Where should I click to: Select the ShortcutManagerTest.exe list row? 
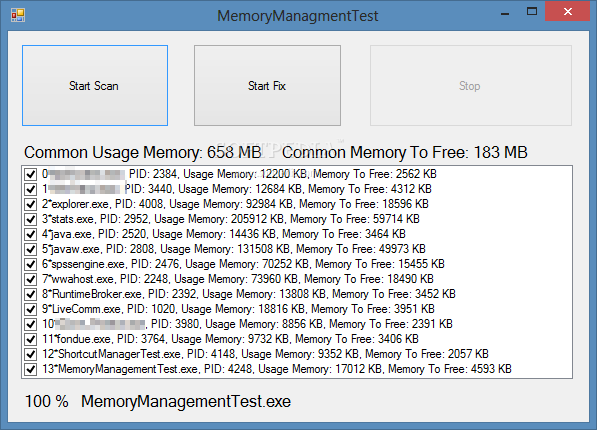point(265,354)
